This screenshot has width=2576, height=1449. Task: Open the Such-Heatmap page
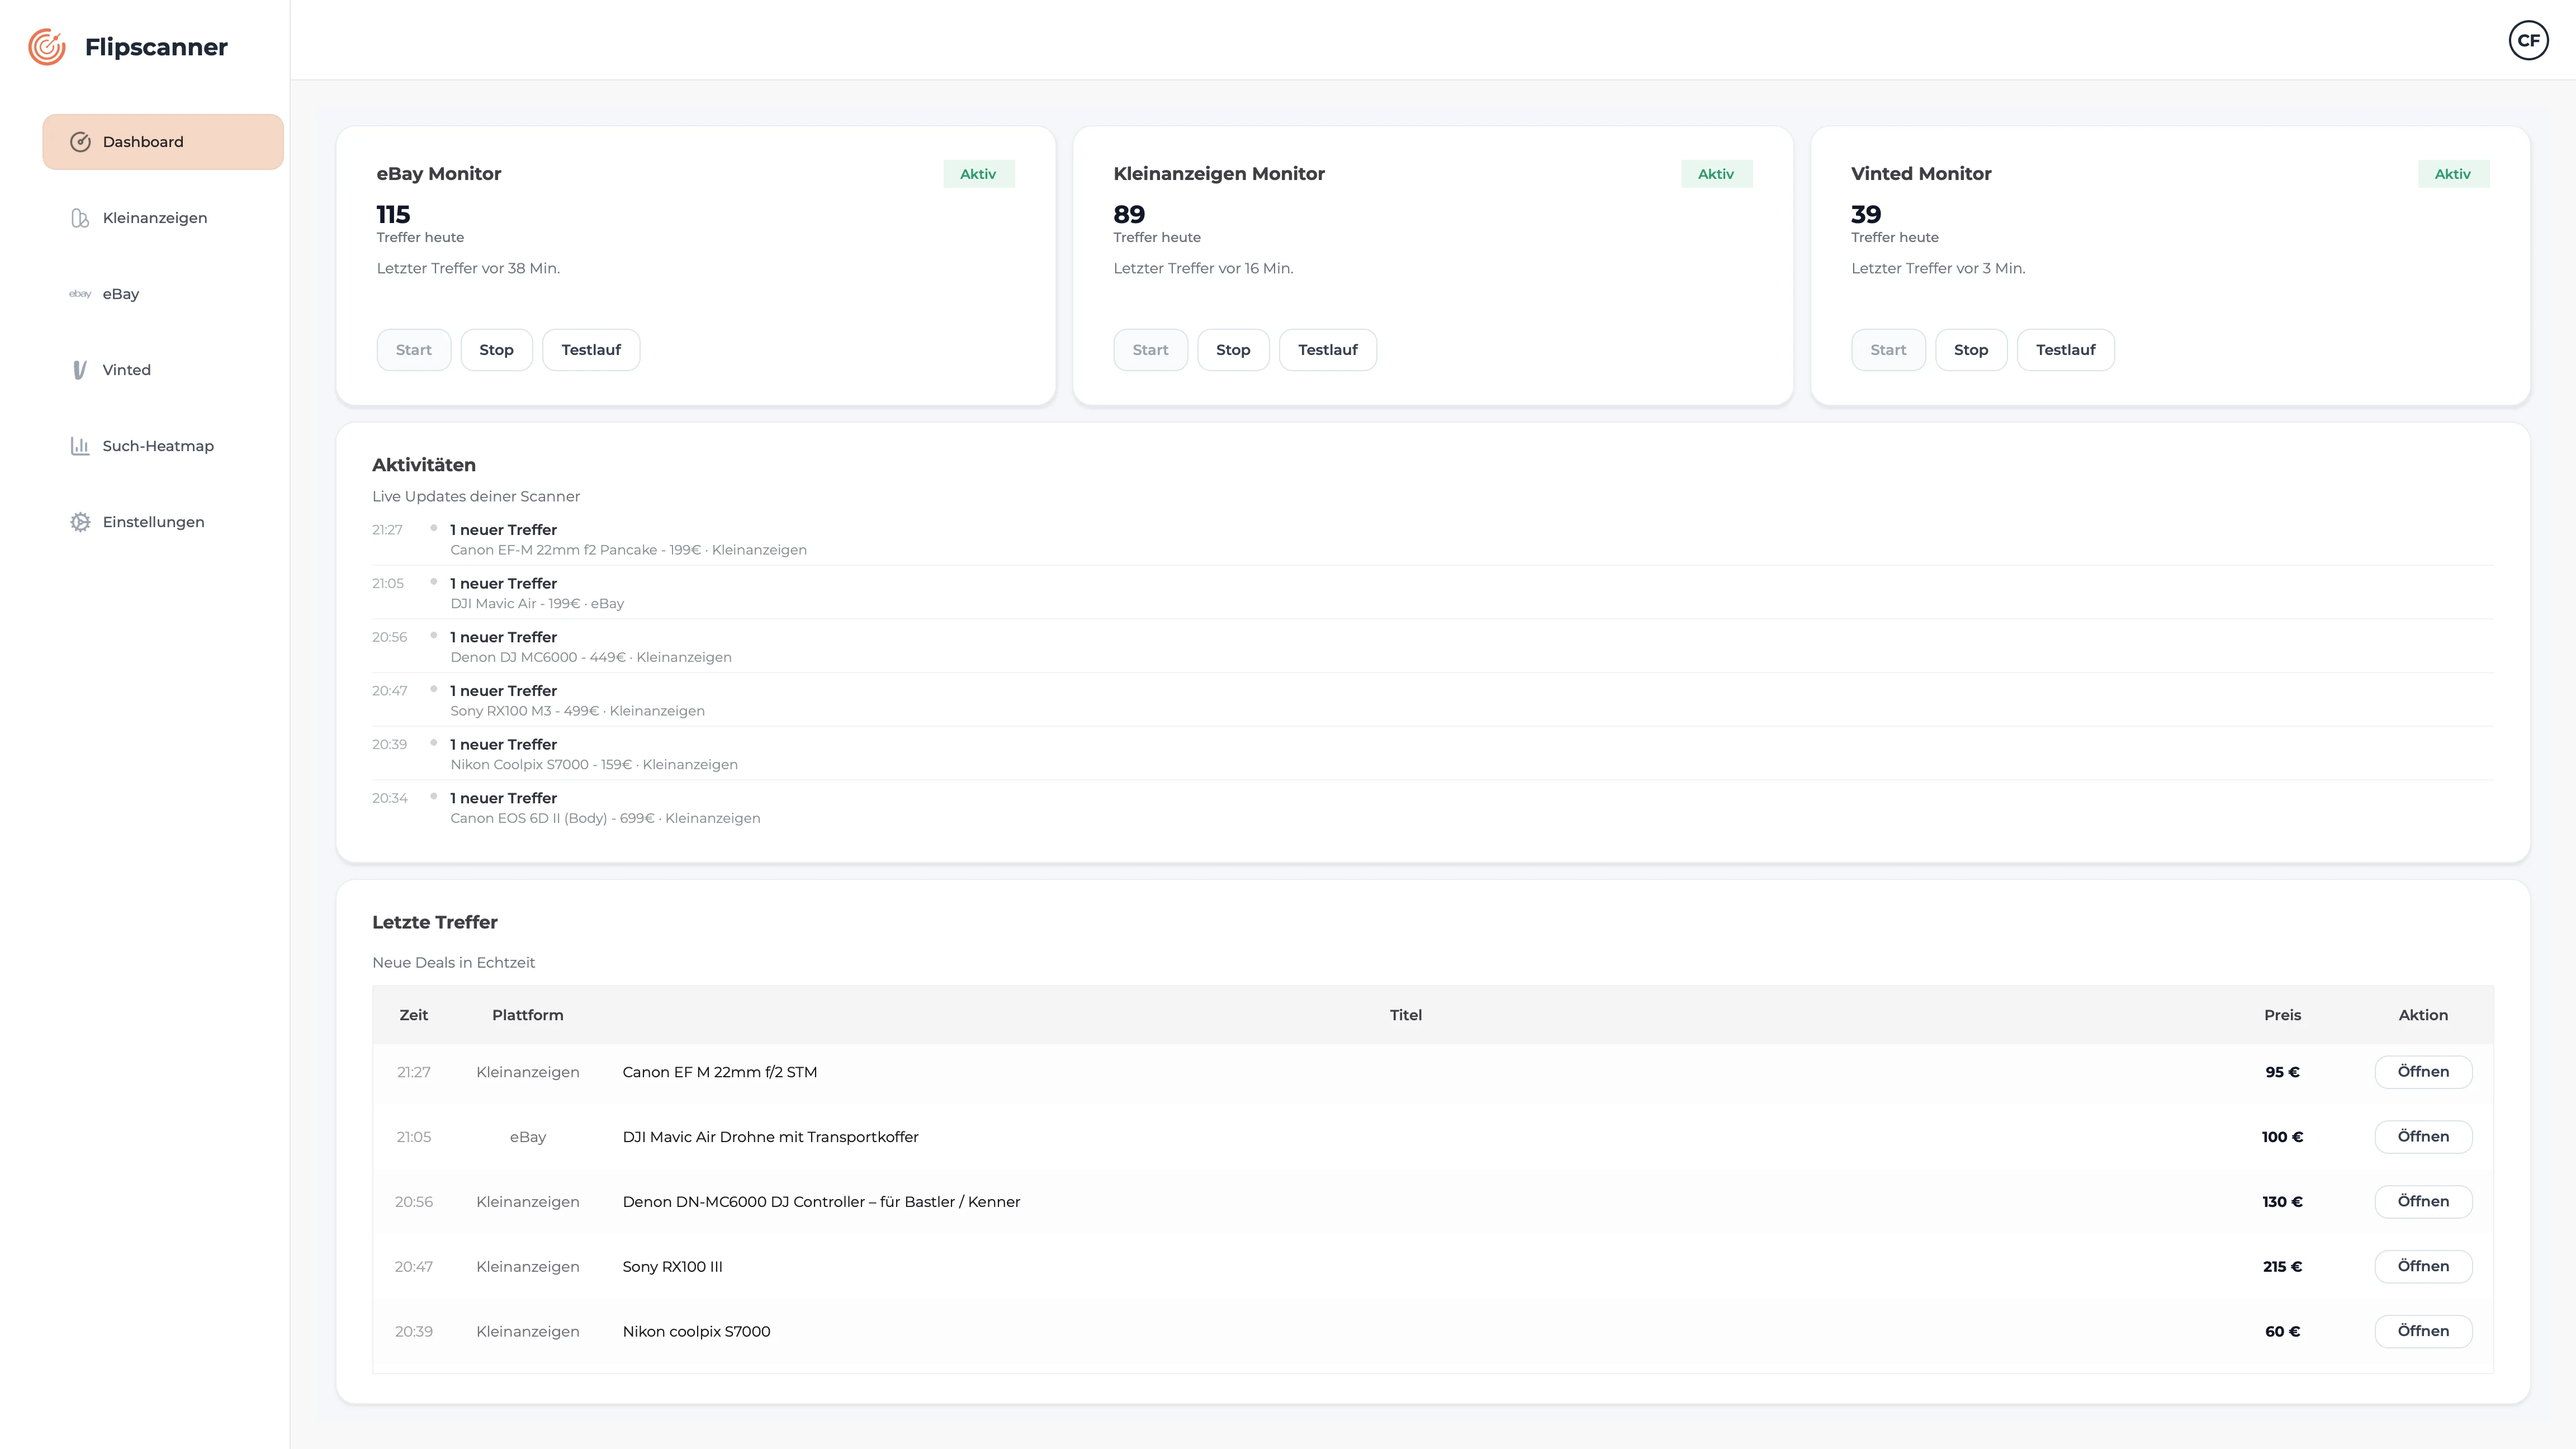(x=163, y=446)
